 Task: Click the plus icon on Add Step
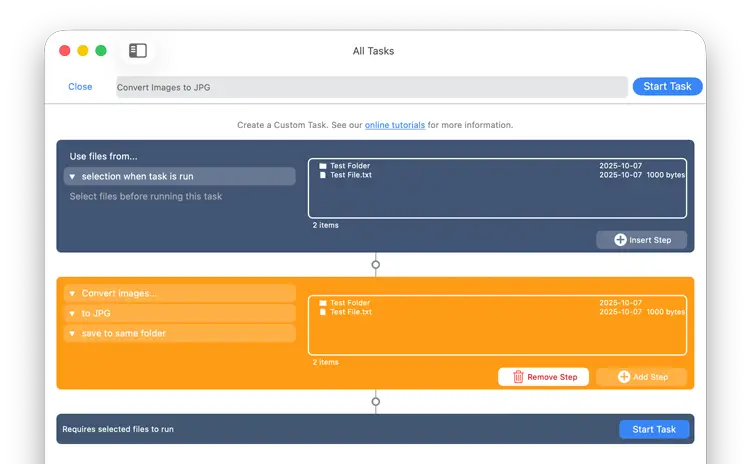click(x=624, y=377)
